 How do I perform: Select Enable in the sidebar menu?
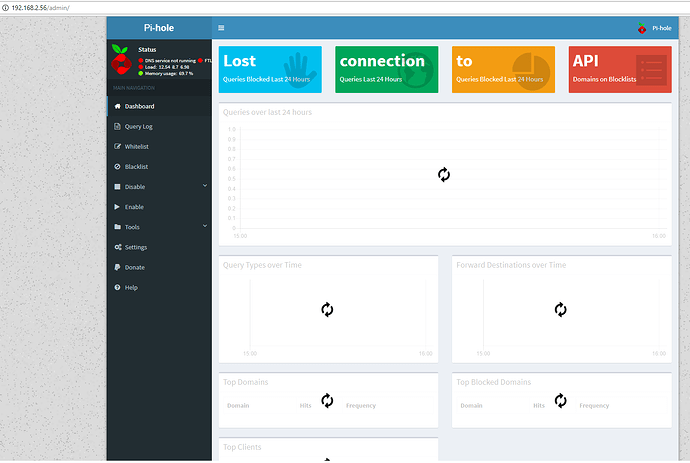pyautogui.click(x=134, y=207)
